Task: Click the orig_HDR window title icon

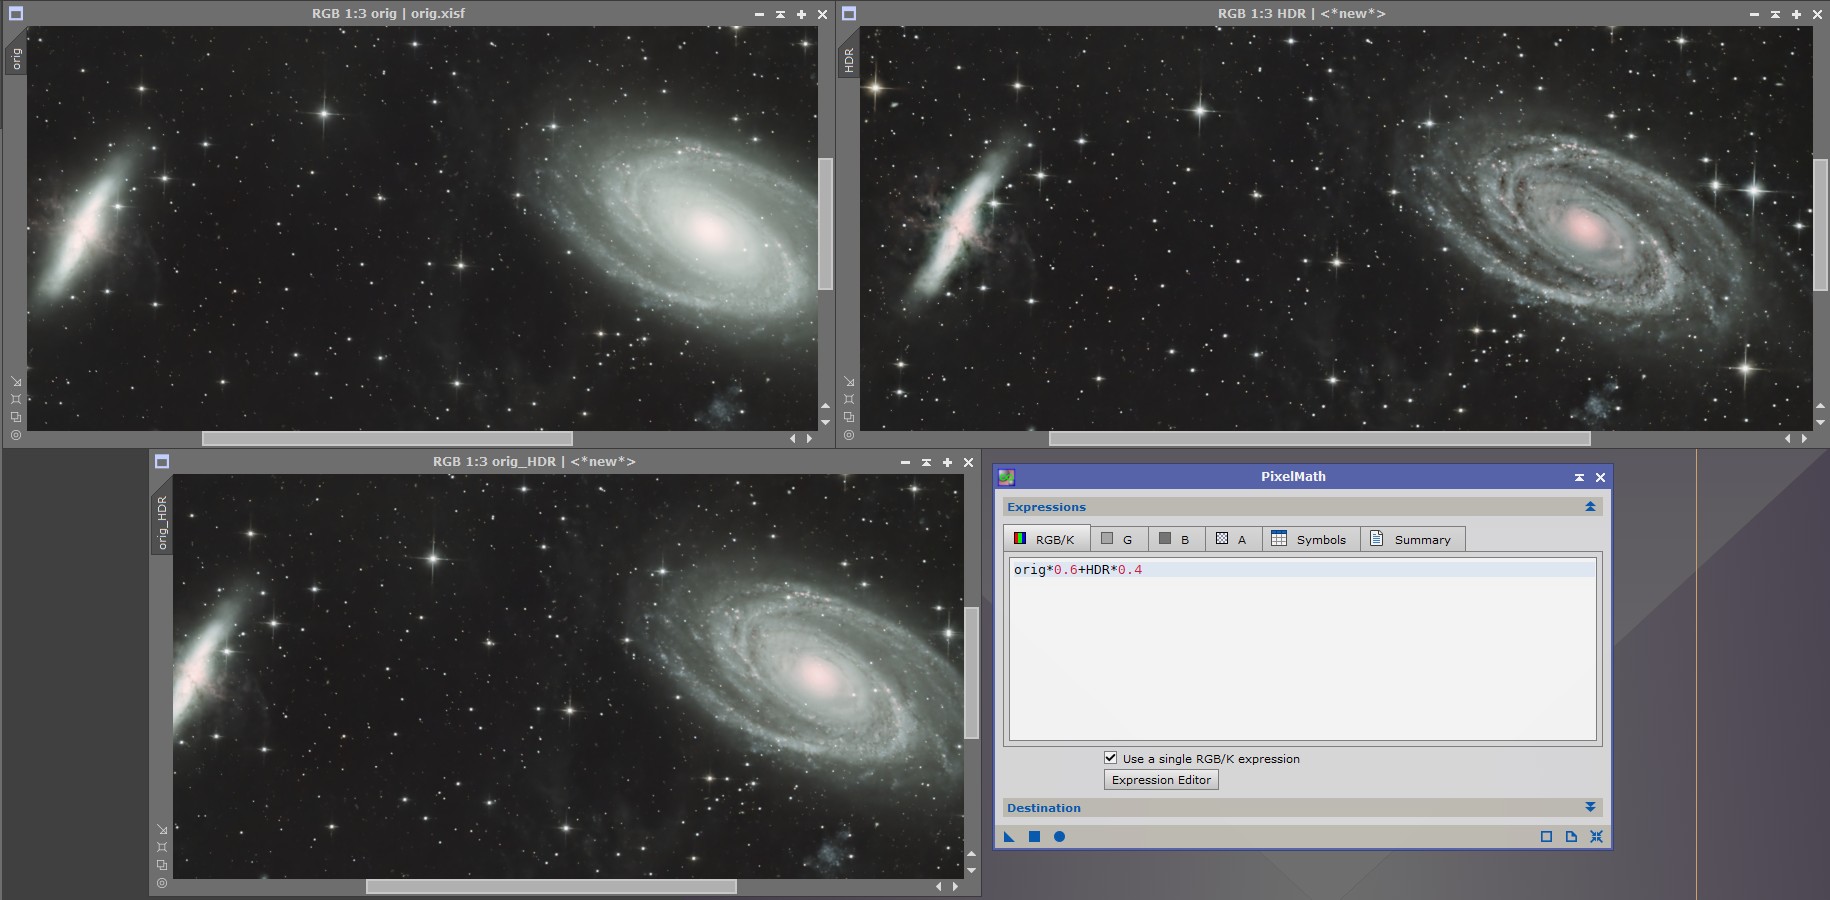Action: click(162, 462)
